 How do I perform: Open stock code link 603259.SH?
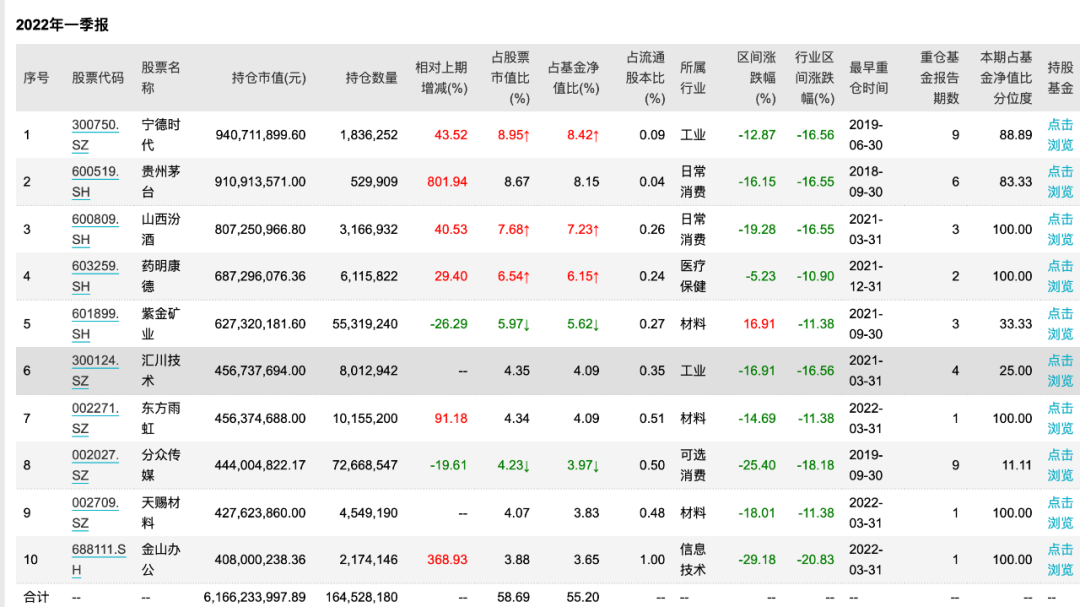(95, 276)
